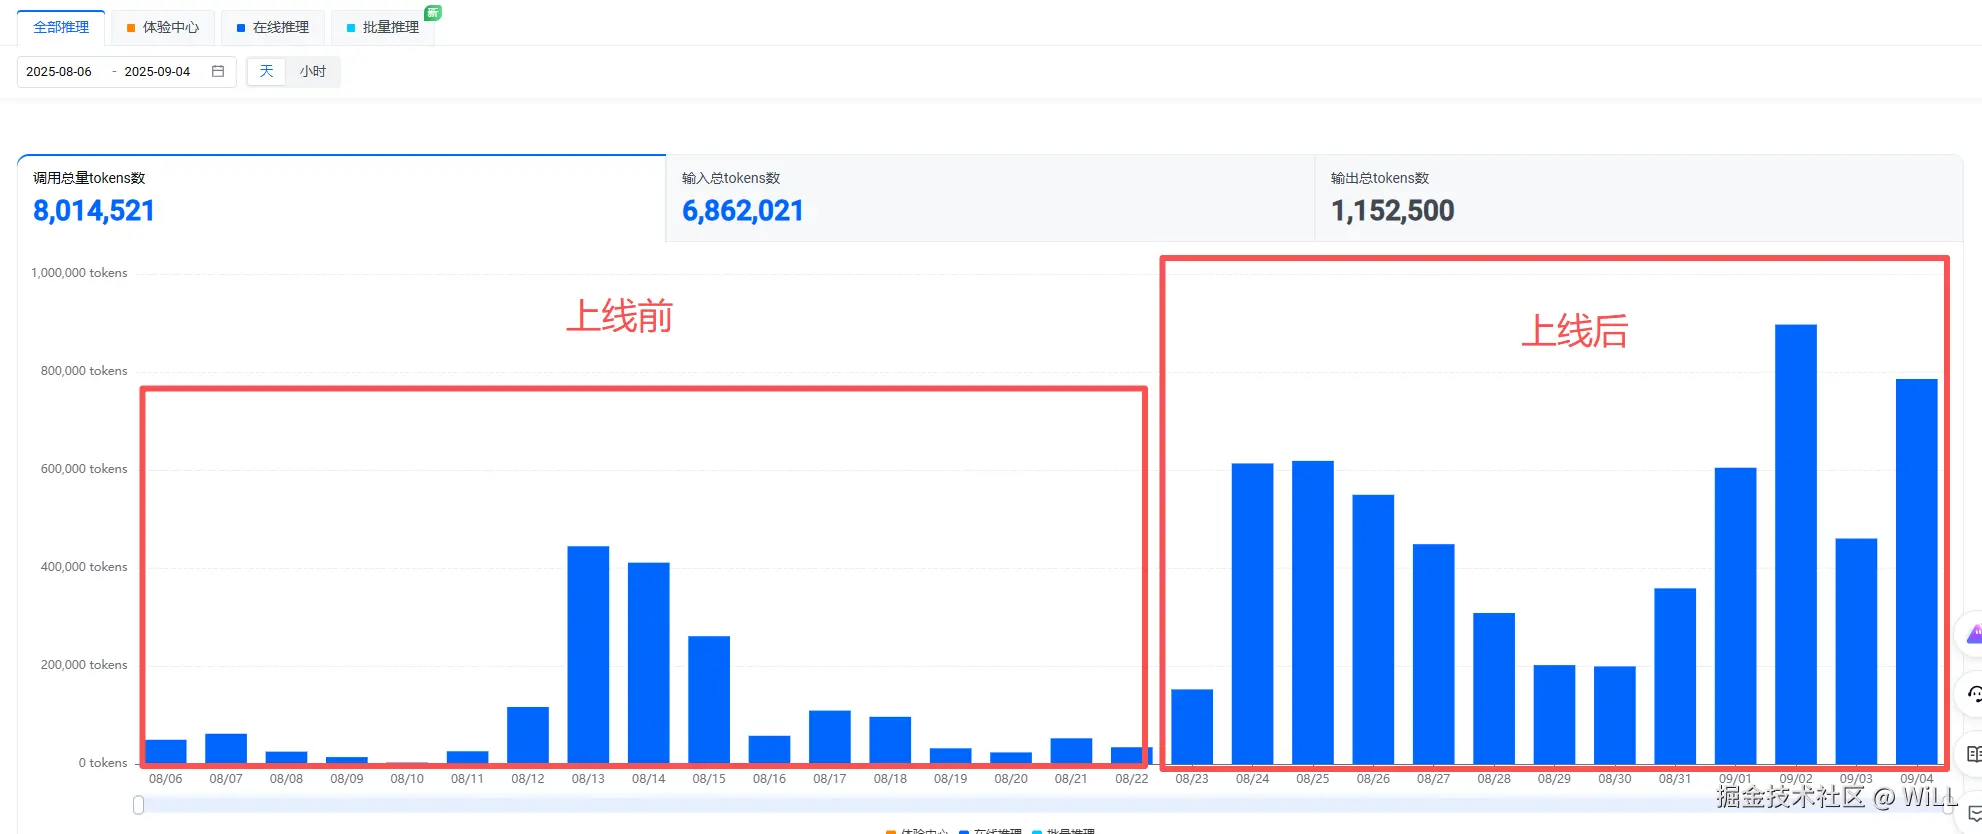Viewport: 1982px width, 834px height.
Task: Click the 08/26 bar in the chart
Action: click(x=1373, y=629)
